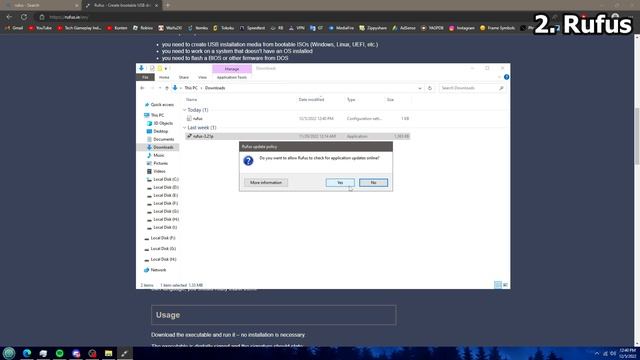The image size is (640, 360).
Task: Click No in Rufus update policy dialog
Action: pyautogui.click(x=373, y=182)
